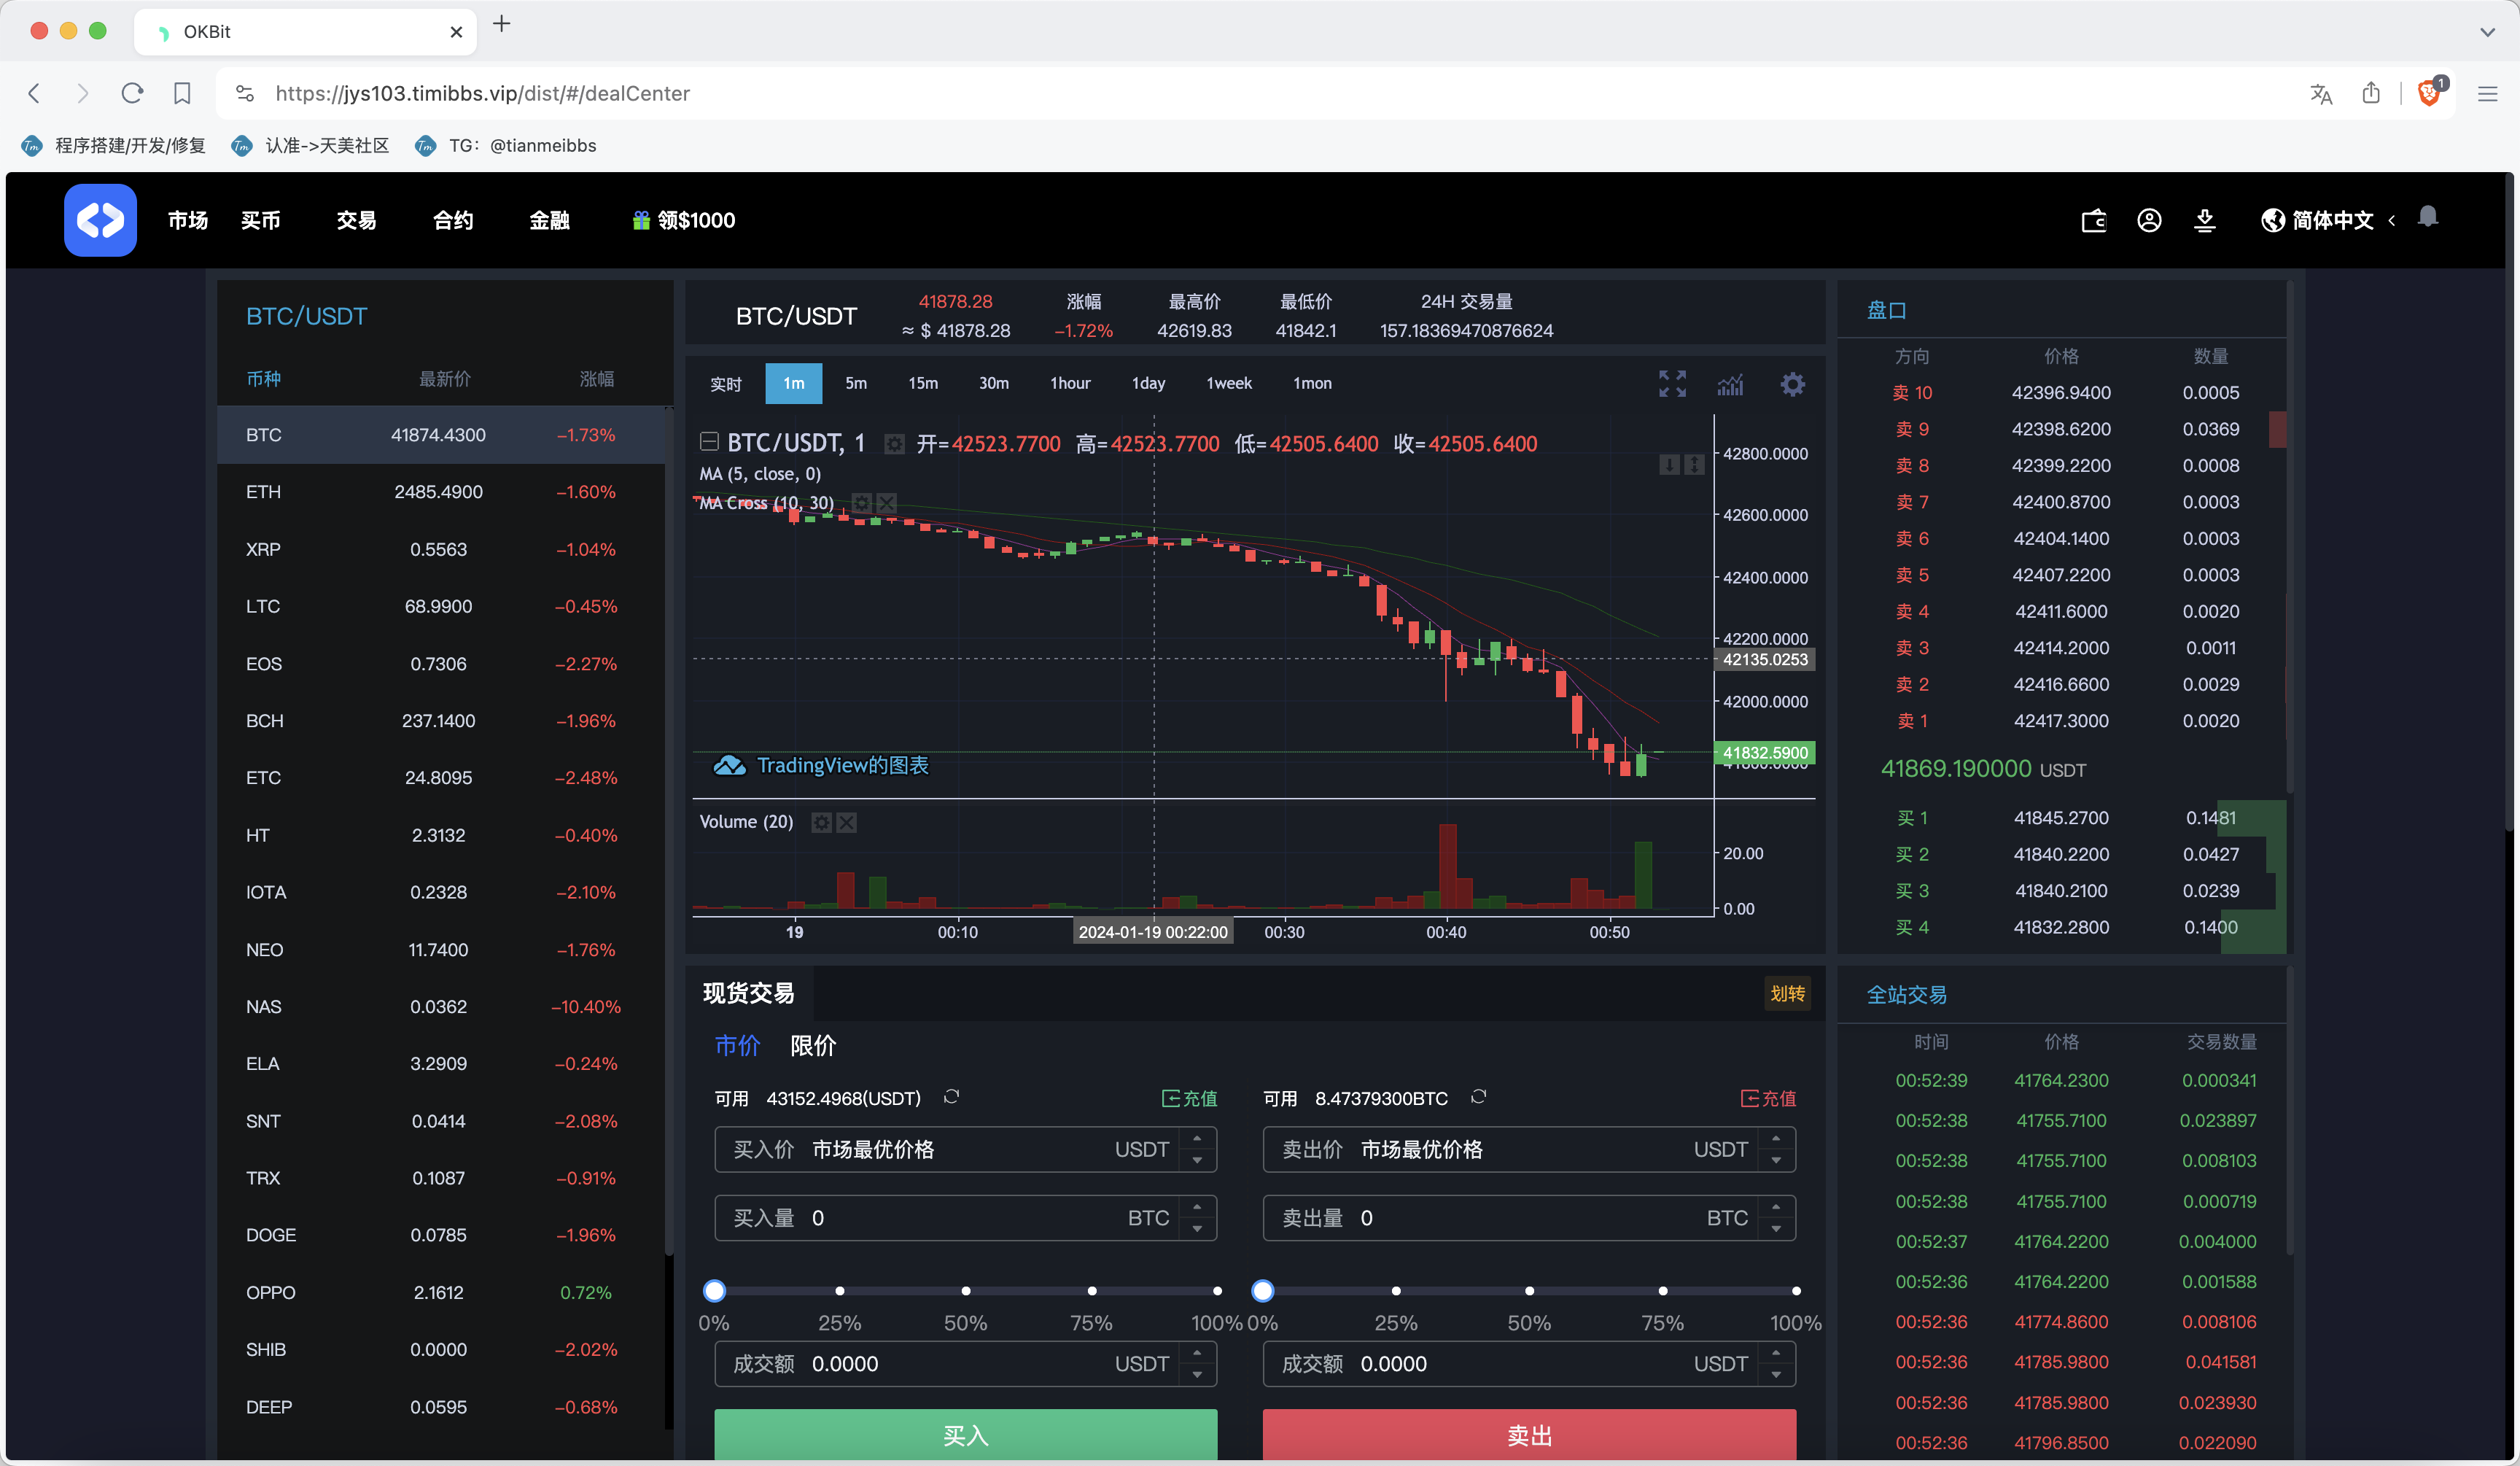The height and width of the screenshot is (1466, 2520).
Task: Remove the Volume indicator
Action: coord(847,822)
